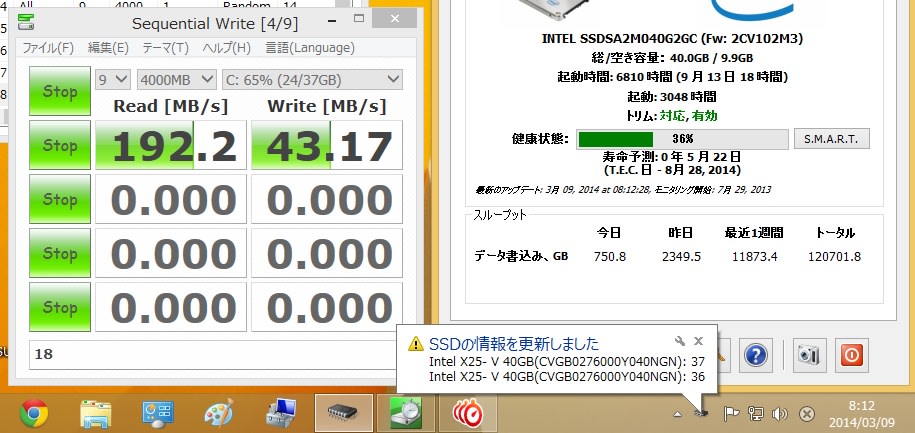
Task: Open the network status tray icon
Action: click(756, 414)
